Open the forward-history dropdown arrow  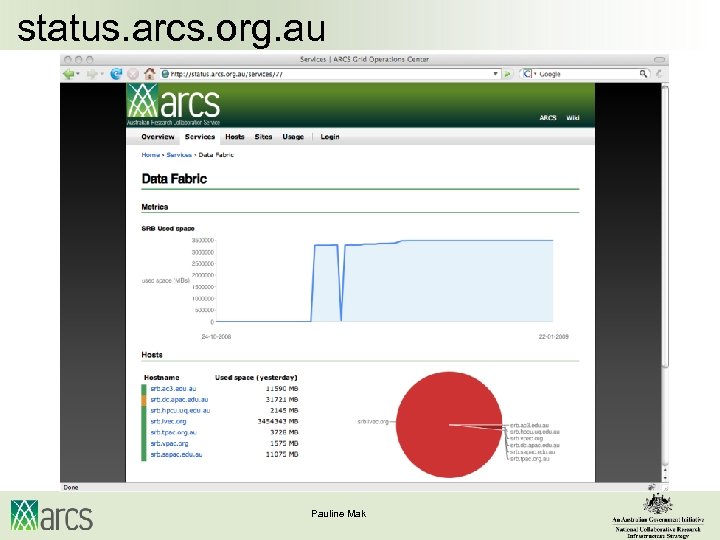pyautogui.click(x=101, y=74)
